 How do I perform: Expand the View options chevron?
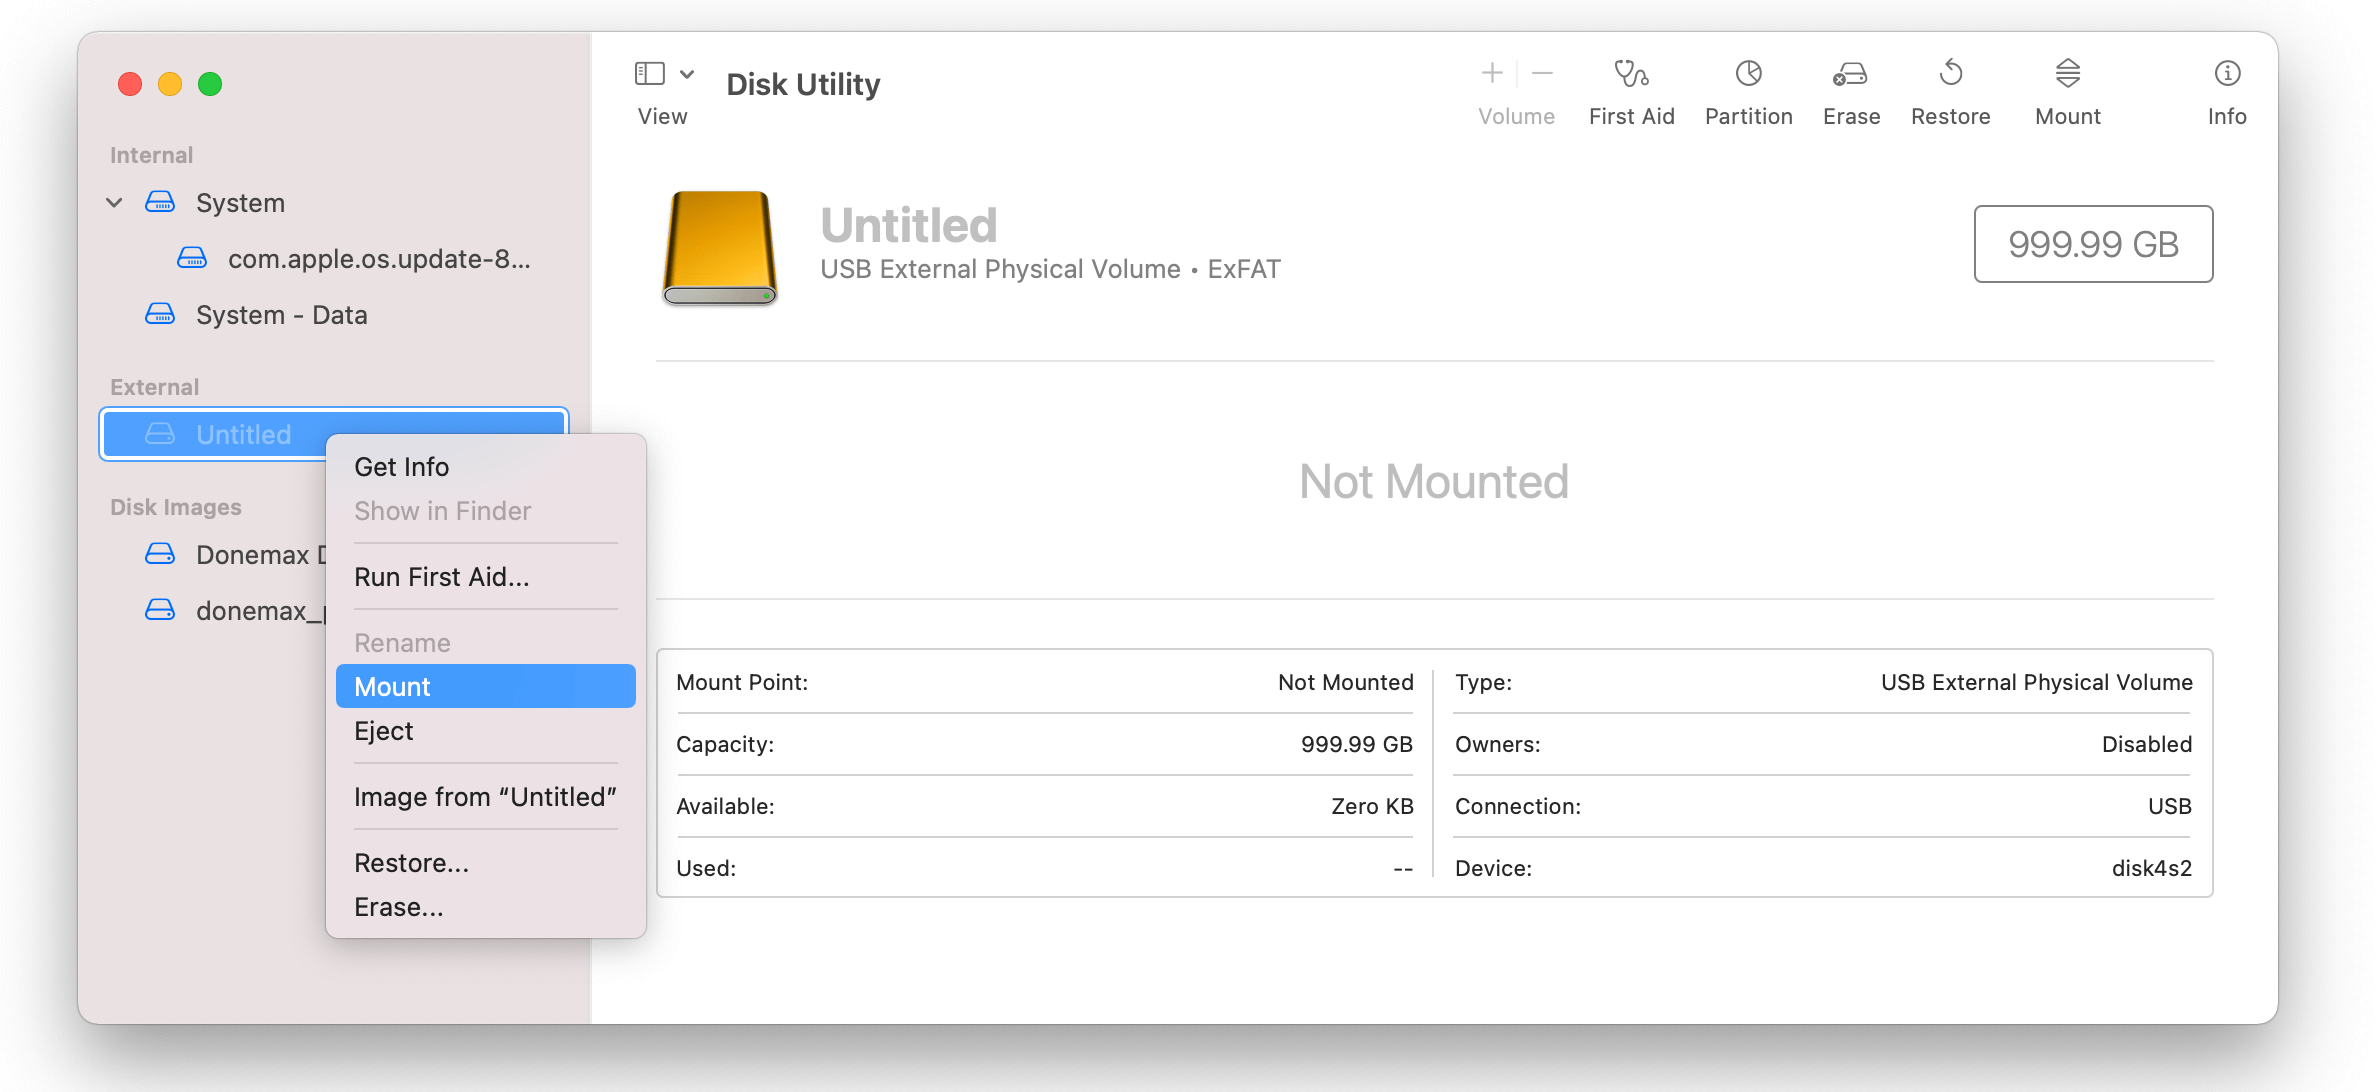(x=687, y=73)
